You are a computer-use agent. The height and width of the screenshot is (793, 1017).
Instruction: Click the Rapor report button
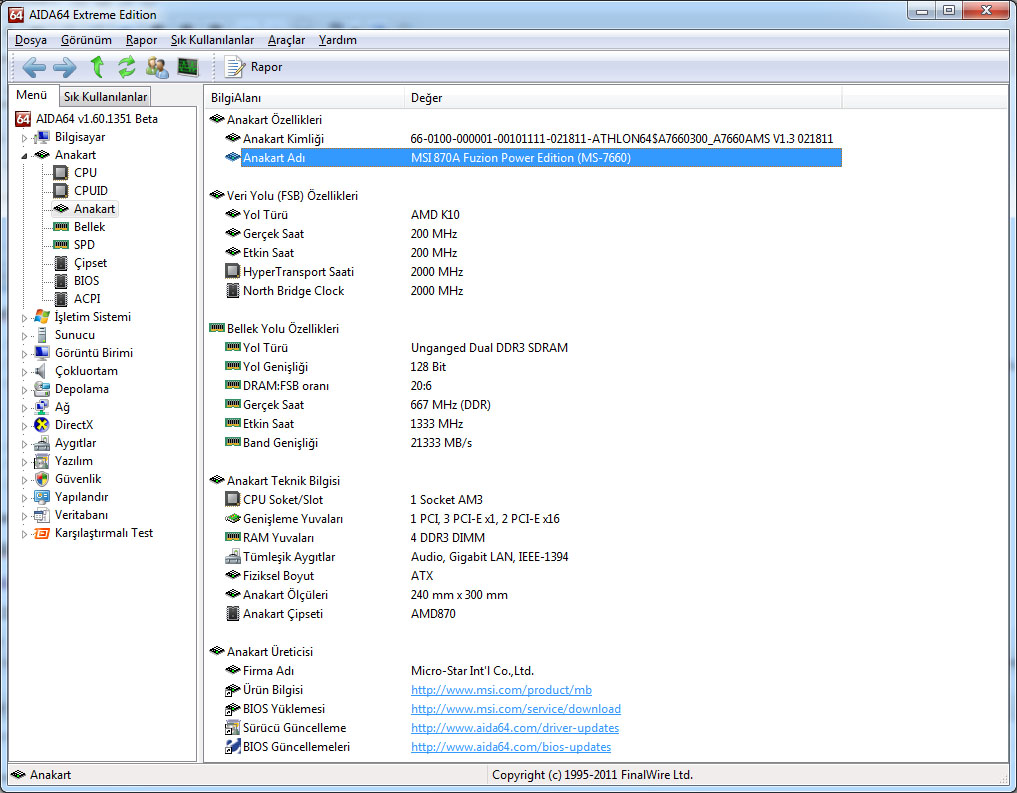tap(254, 67)
